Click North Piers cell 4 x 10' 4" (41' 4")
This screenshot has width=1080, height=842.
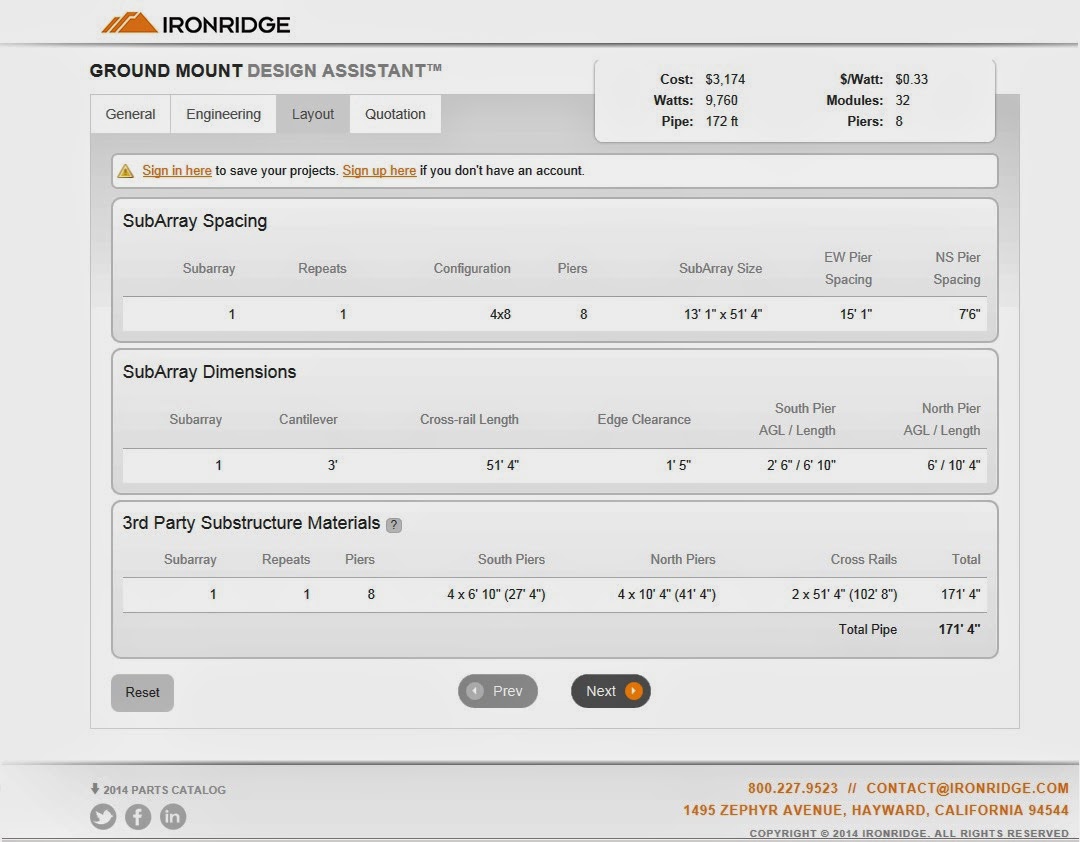(x=667, y=594)
